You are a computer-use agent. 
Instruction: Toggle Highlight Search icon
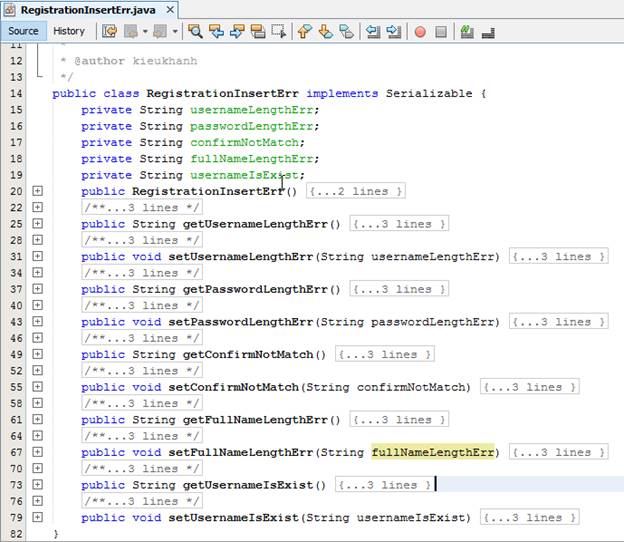[258, 31]
